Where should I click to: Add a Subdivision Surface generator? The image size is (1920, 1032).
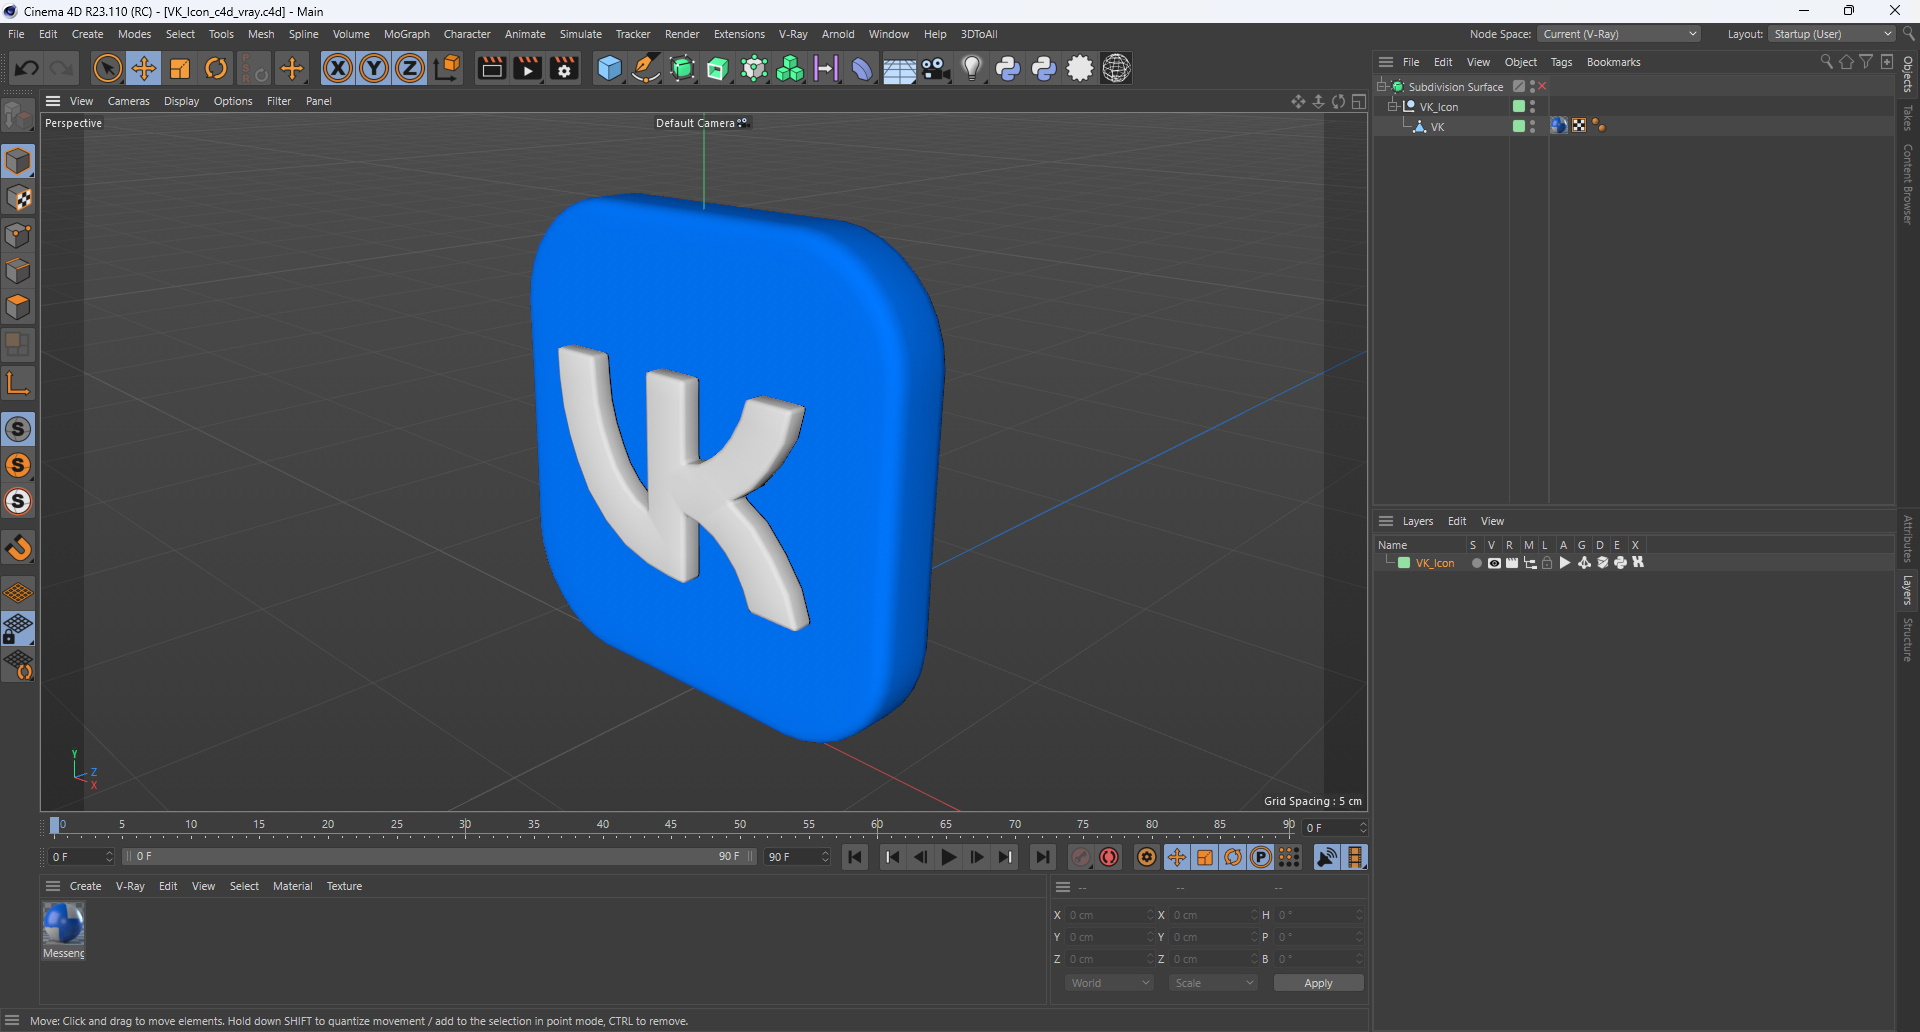pyautogui.click(x=682, y=68)
